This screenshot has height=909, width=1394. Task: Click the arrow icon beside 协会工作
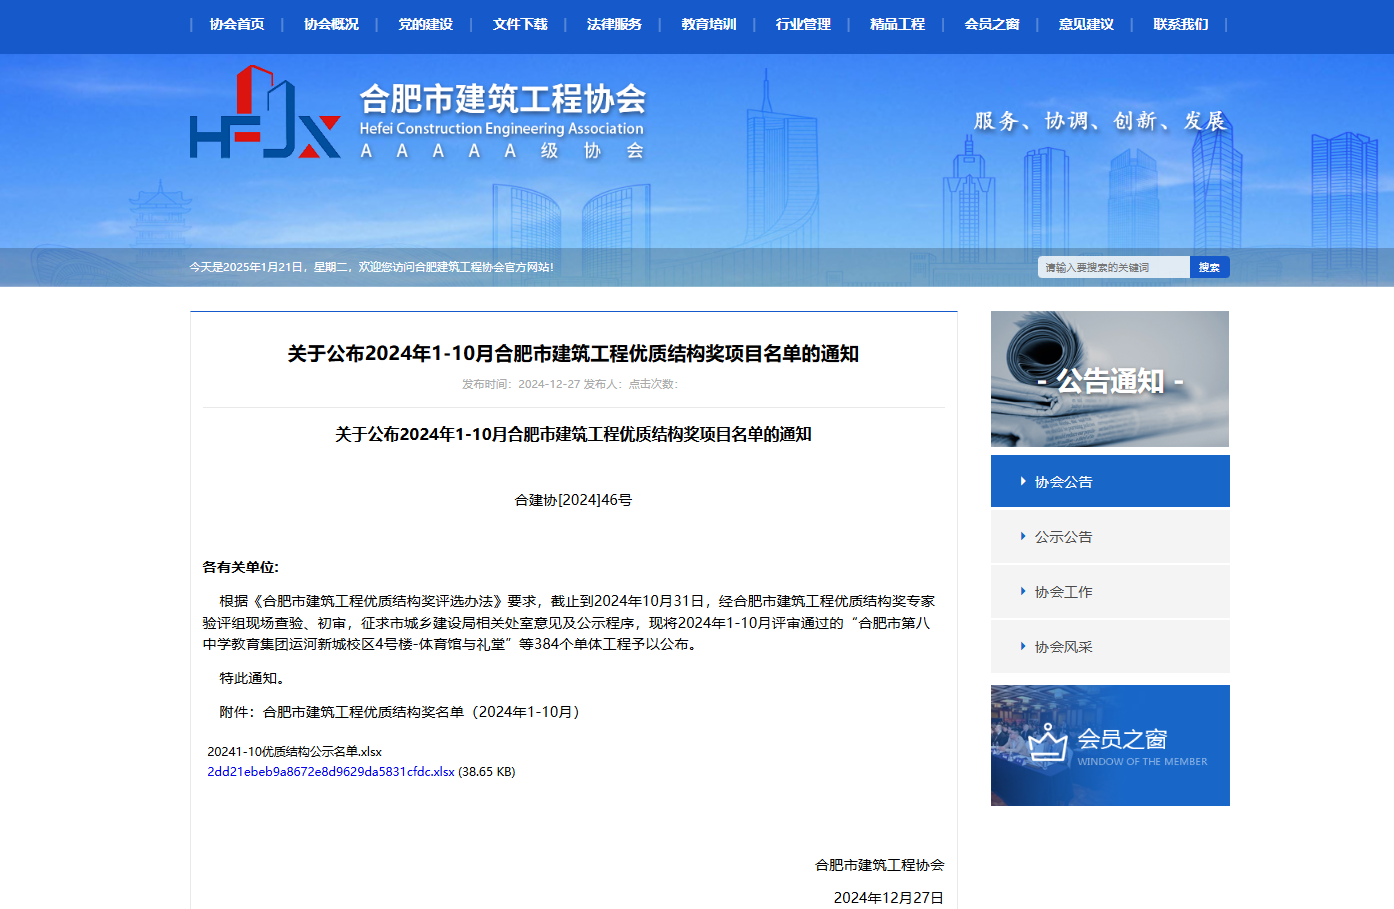tap(1022, 591)
